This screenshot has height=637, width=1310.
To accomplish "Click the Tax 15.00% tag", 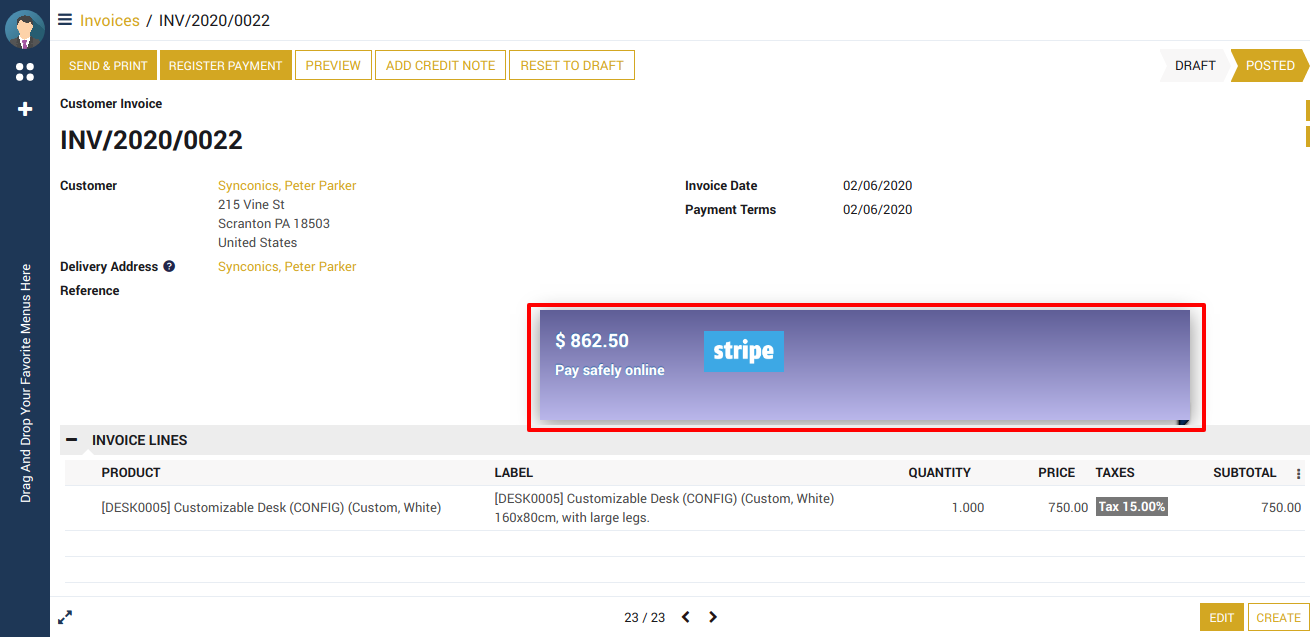I will click(1131, 507).
